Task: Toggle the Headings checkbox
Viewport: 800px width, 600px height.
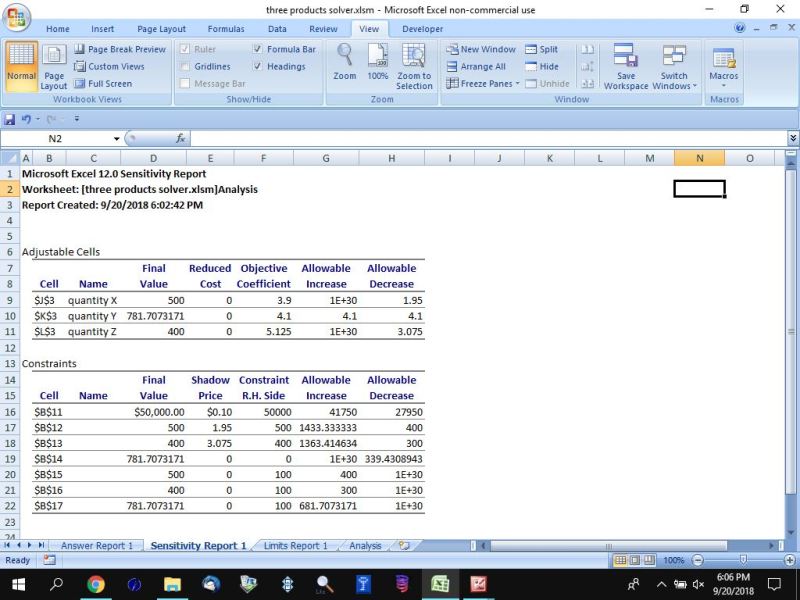Action: click(258, 66)
